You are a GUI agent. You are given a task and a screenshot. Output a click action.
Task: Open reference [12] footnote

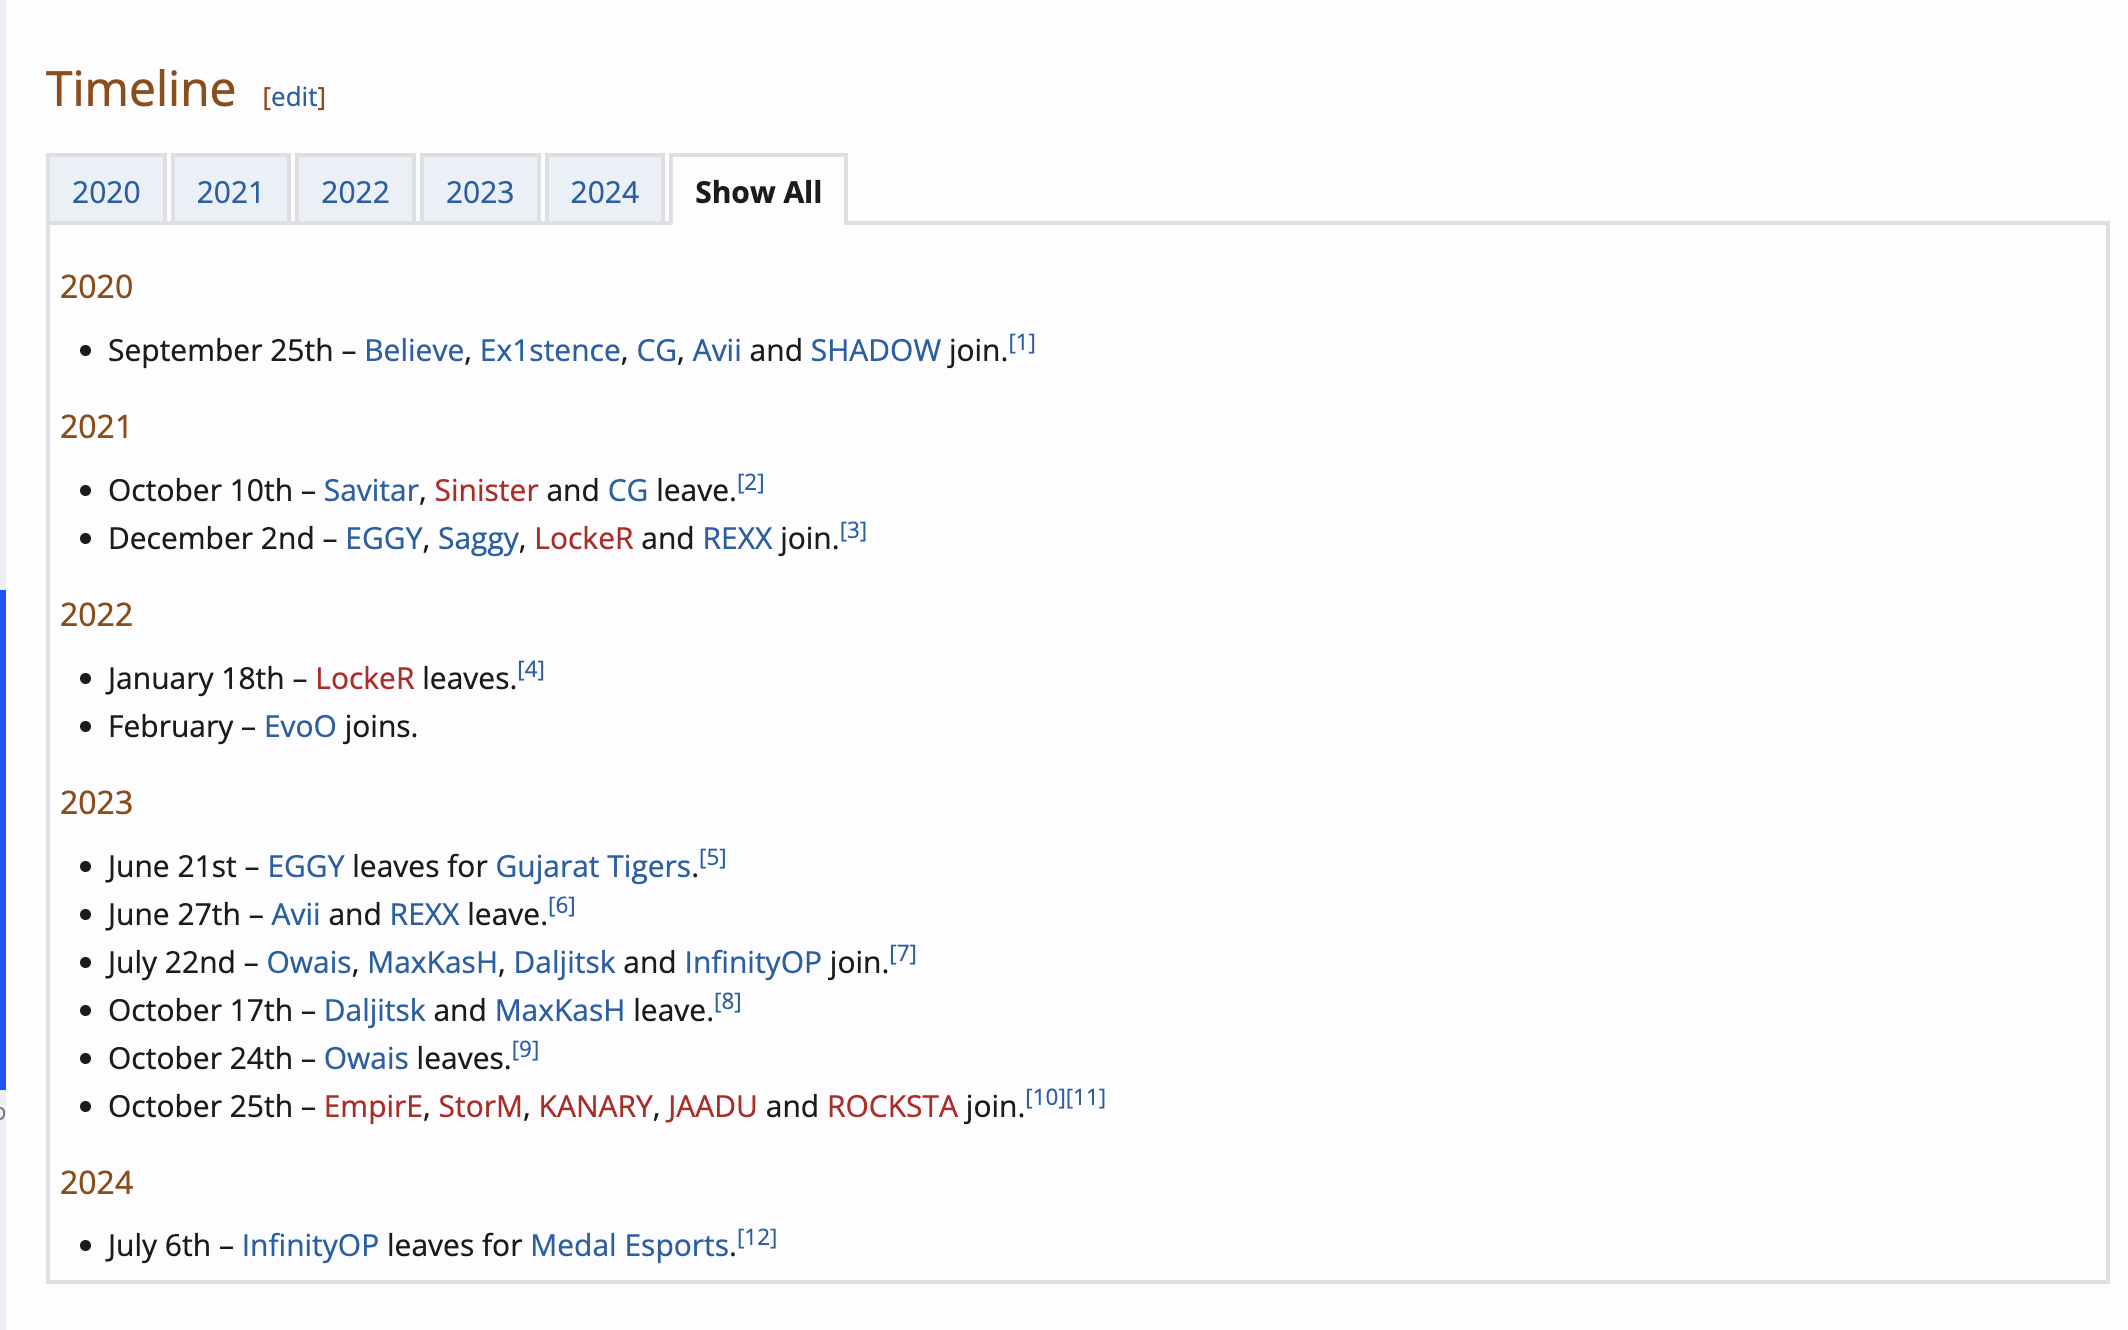[757, 1239]
